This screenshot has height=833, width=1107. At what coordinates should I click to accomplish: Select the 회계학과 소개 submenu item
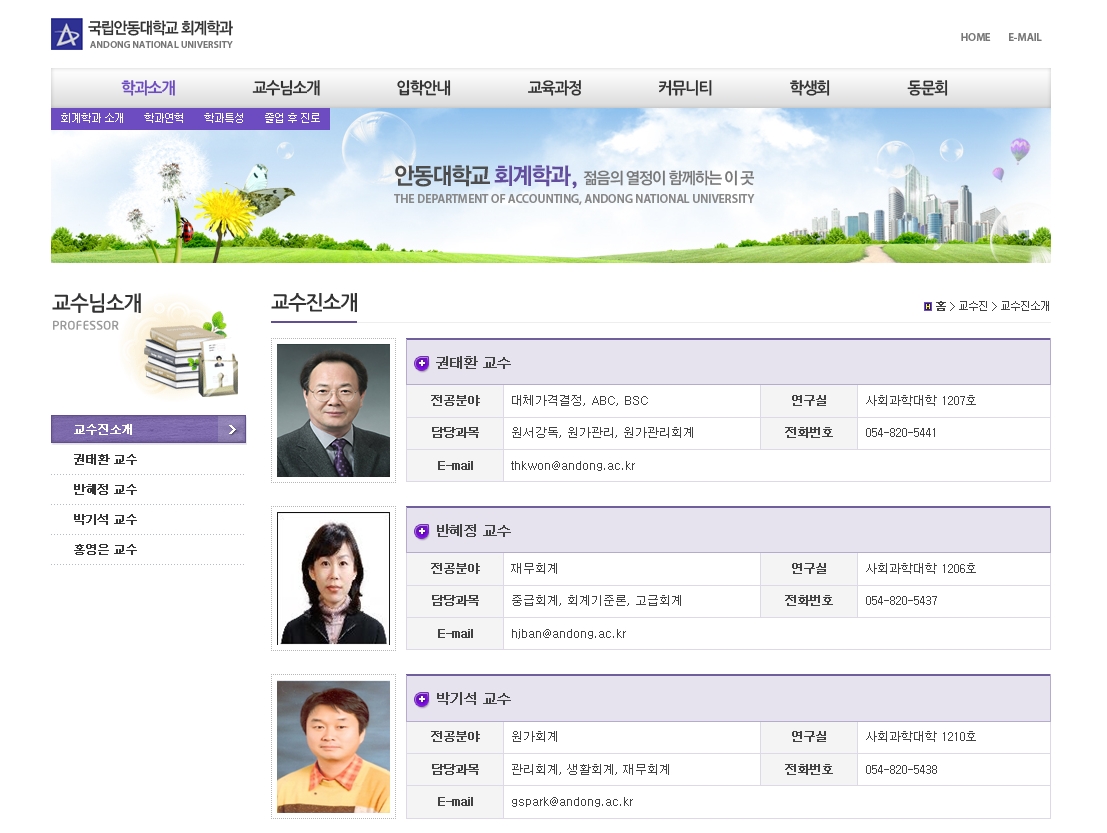(92, 118)
